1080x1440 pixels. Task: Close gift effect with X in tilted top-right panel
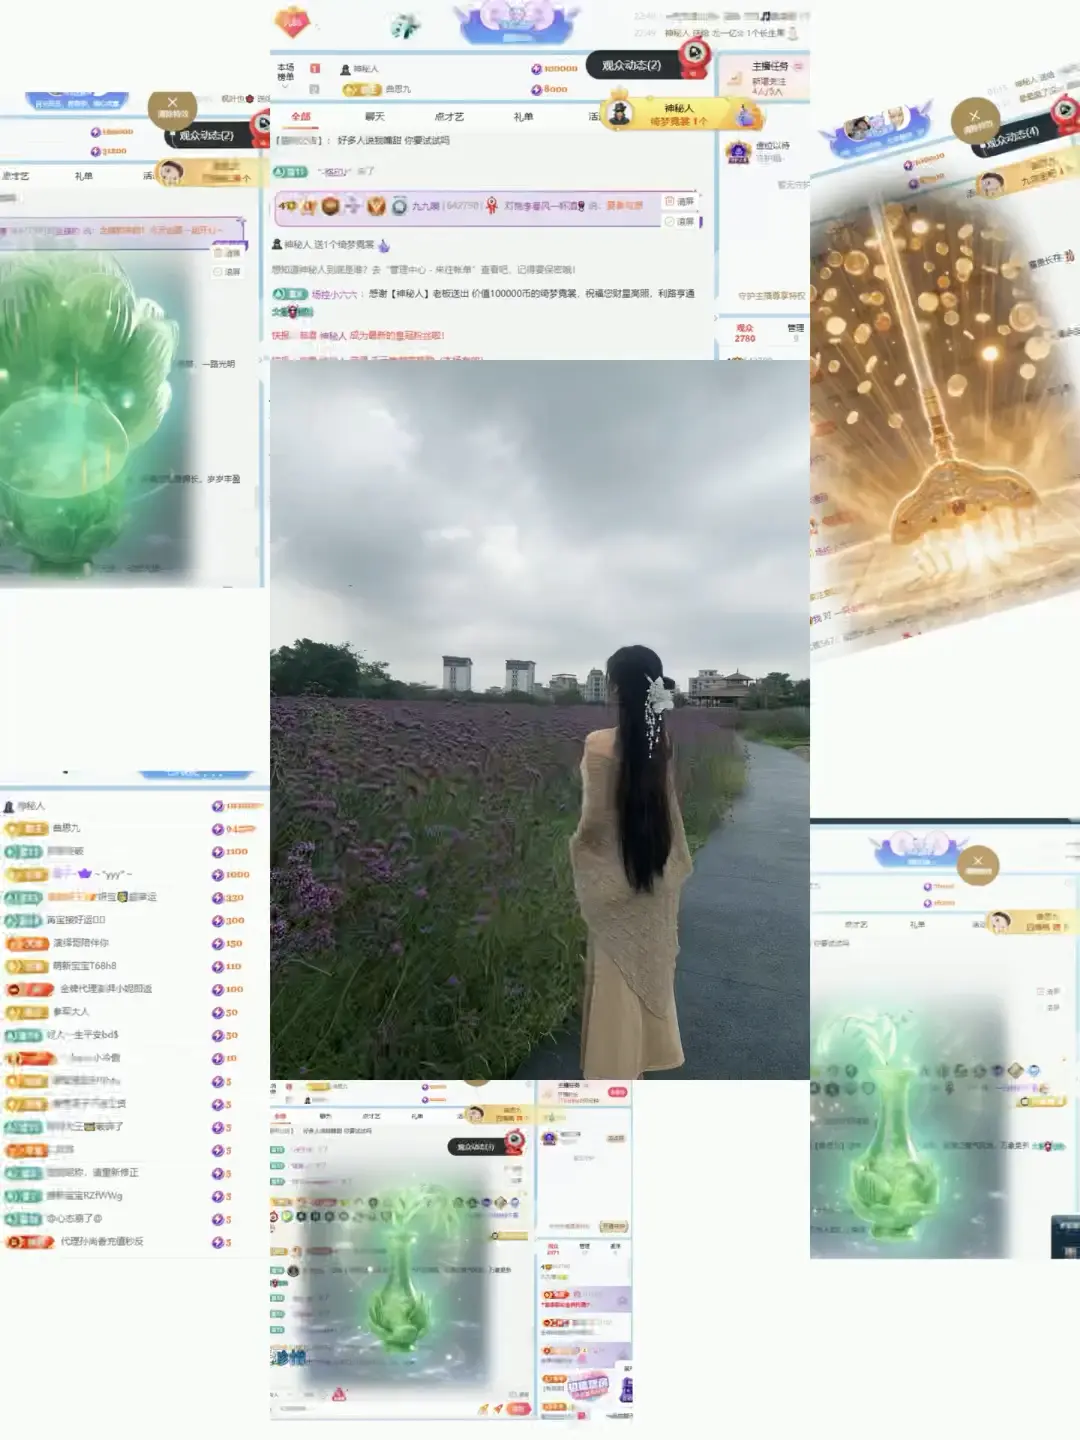click(975, 120)
